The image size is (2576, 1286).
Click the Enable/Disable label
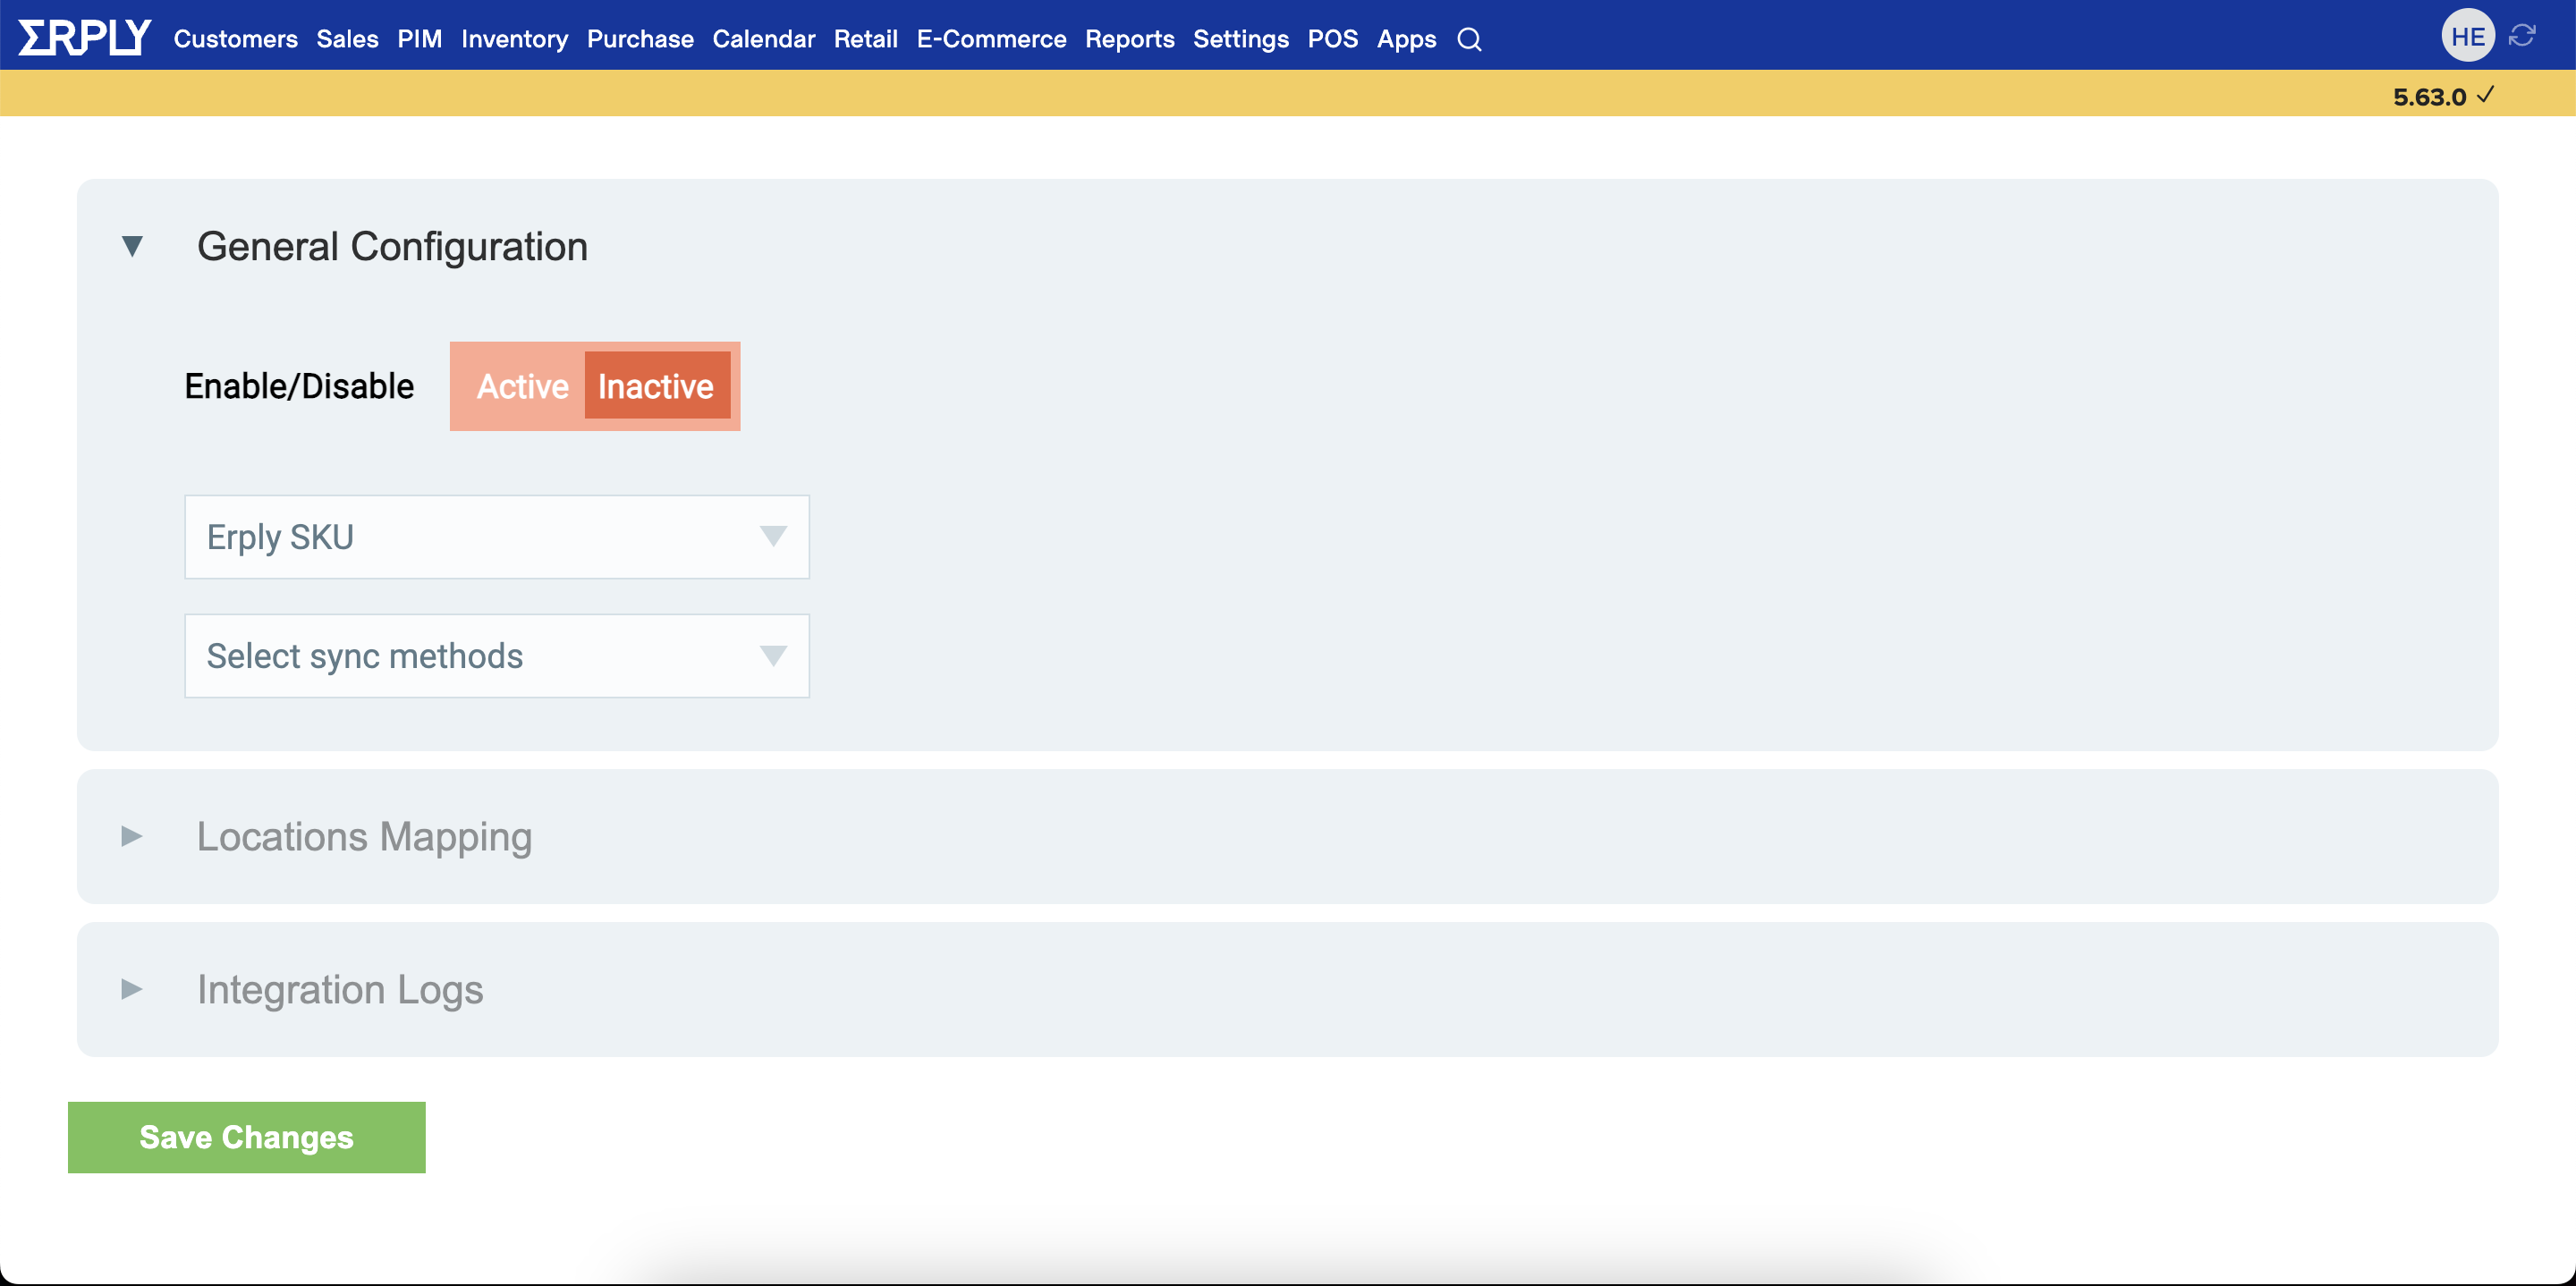(299, 386)
